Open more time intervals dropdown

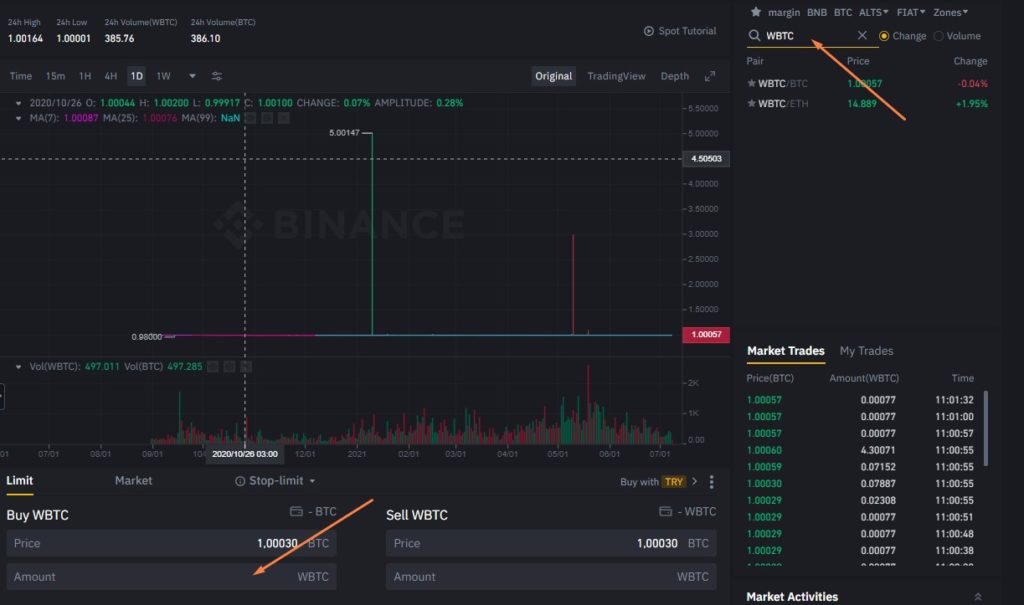(x=192, y=76)
